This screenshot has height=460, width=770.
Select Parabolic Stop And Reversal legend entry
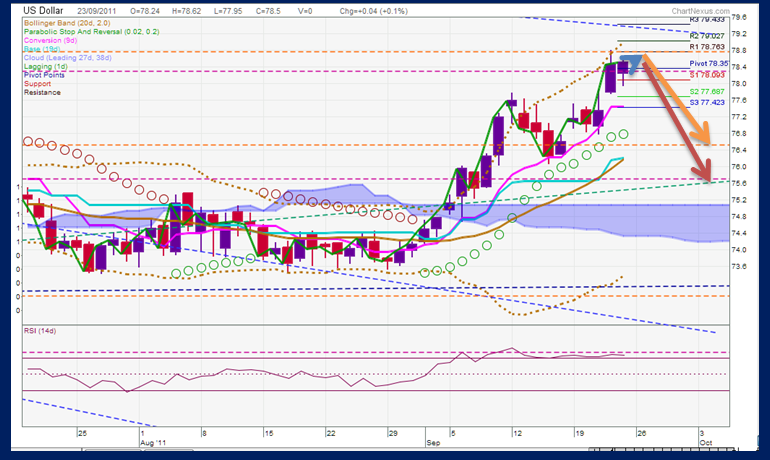(x=91, y=31)
